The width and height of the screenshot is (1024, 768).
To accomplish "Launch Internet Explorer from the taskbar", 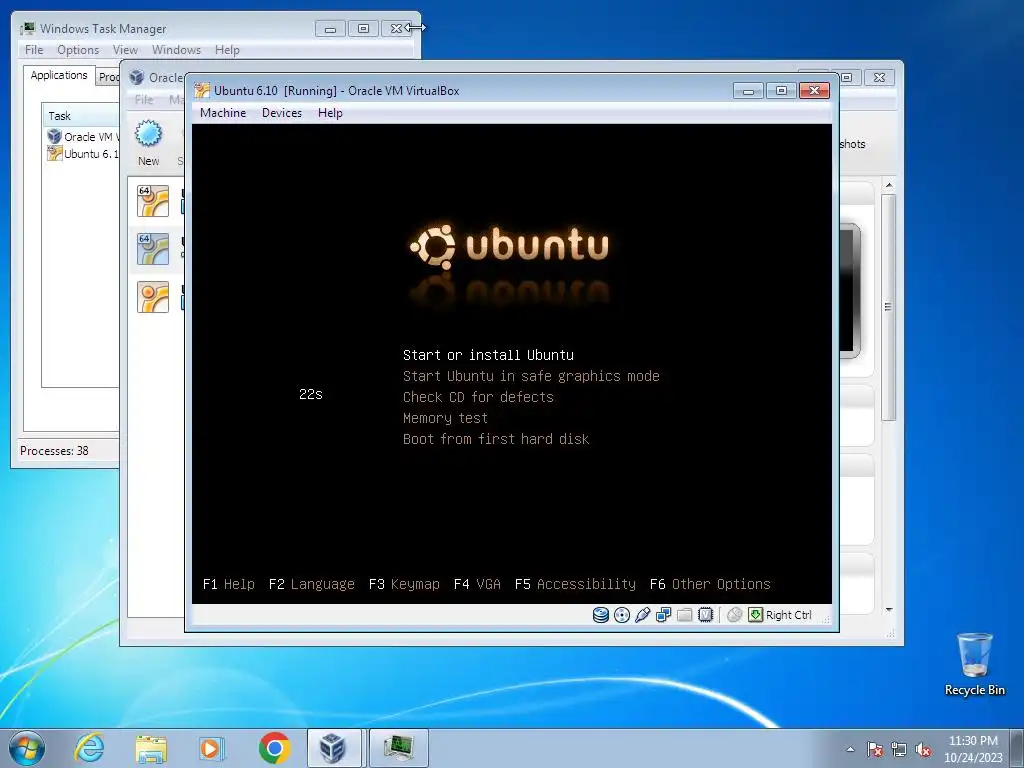I will coord(89,748).
